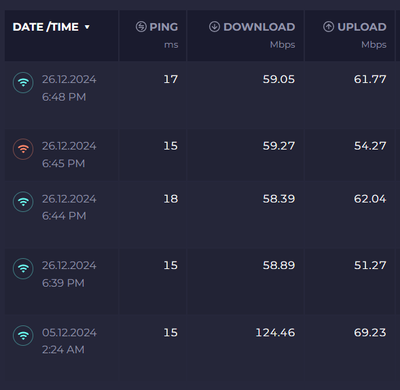Viewport: 400px width, 390px height.
Task: Select the 62.04 upload value
Action: click(370, 199)
